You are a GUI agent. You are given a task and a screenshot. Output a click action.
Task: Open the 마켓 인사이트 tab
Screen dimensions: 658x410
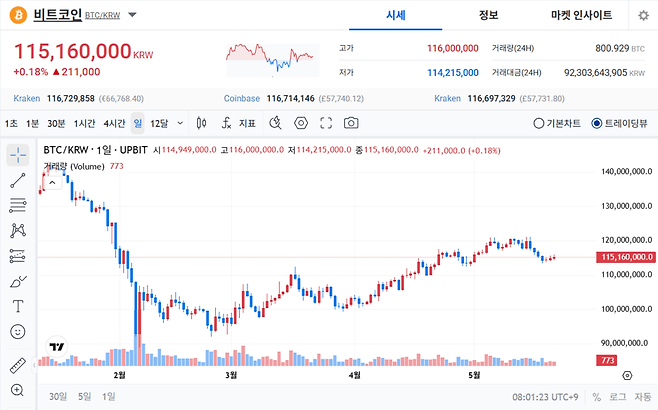point(581,15)
